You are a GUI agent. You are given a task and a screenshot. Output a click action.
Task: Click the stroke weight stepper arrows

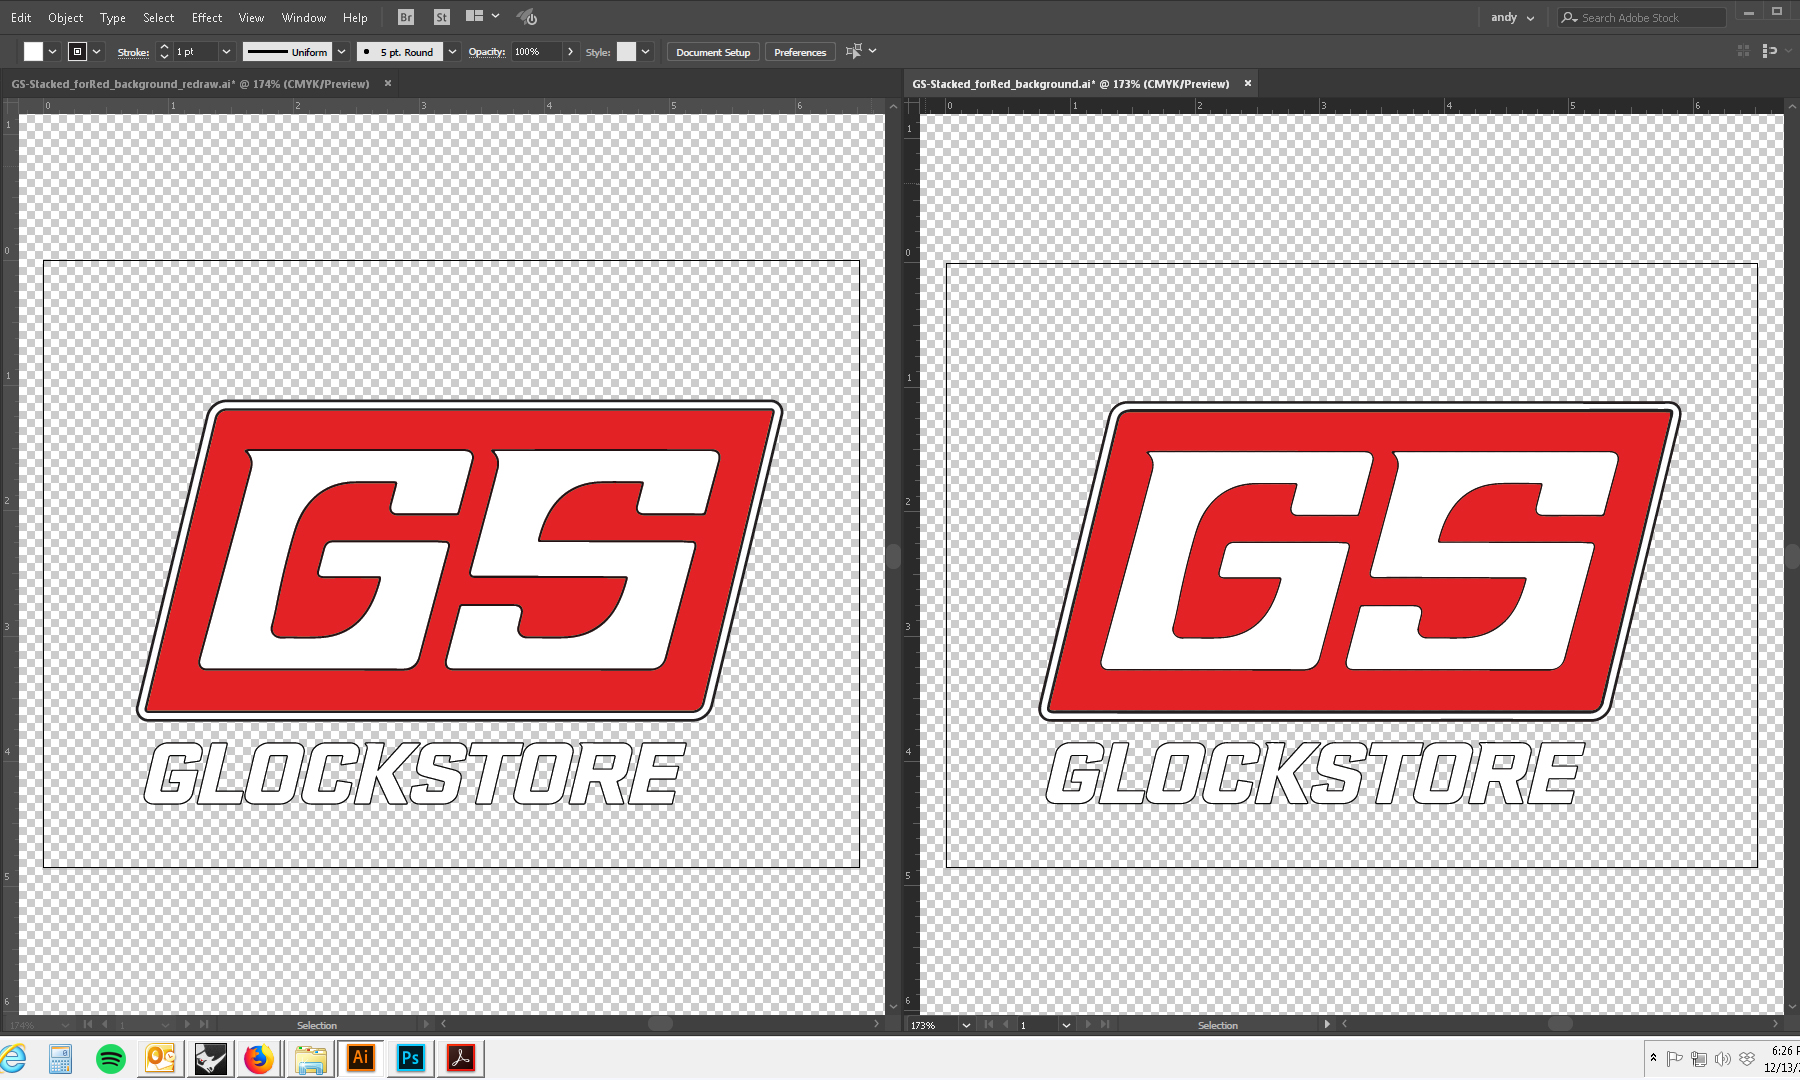coord(164,51)
